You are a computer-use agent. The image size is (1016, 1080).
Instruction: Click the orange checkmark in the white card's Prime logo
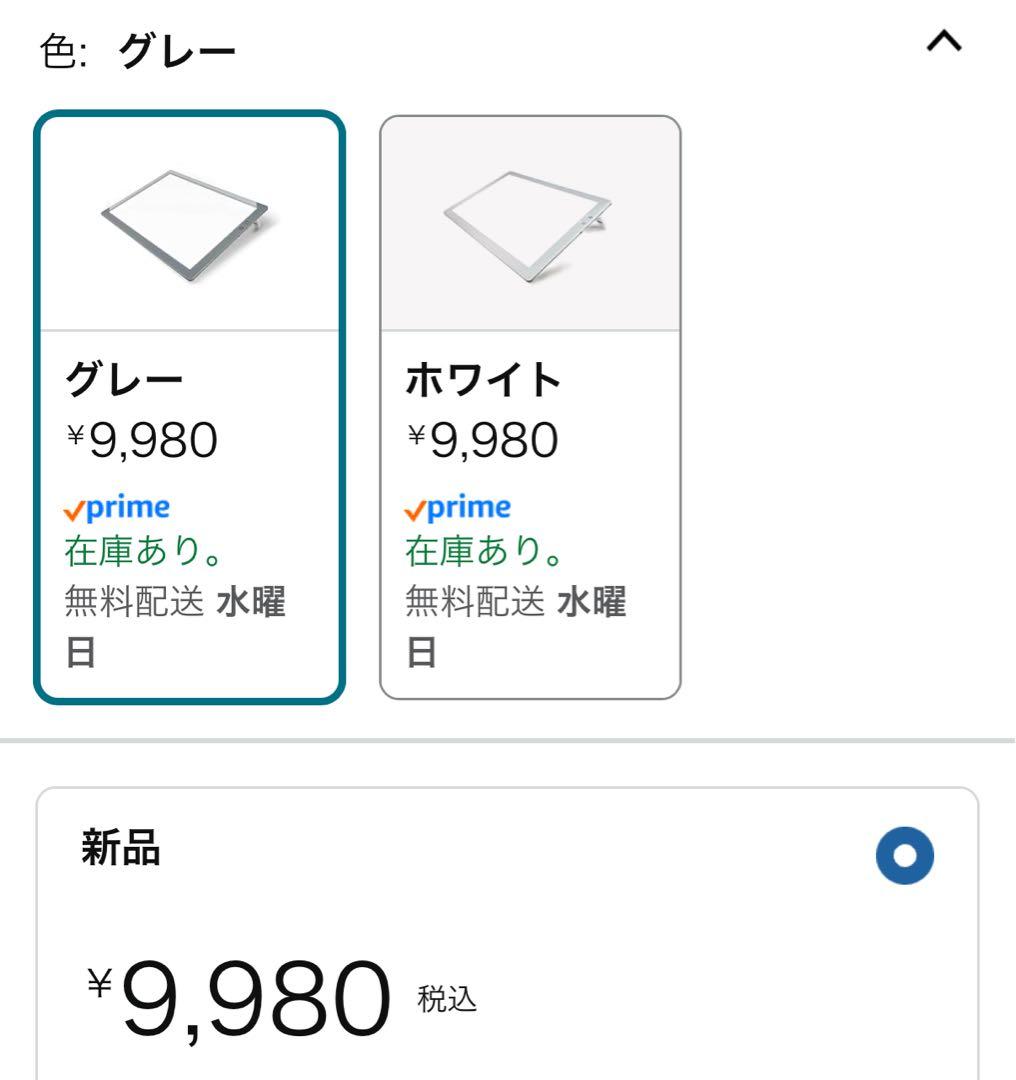416,511
